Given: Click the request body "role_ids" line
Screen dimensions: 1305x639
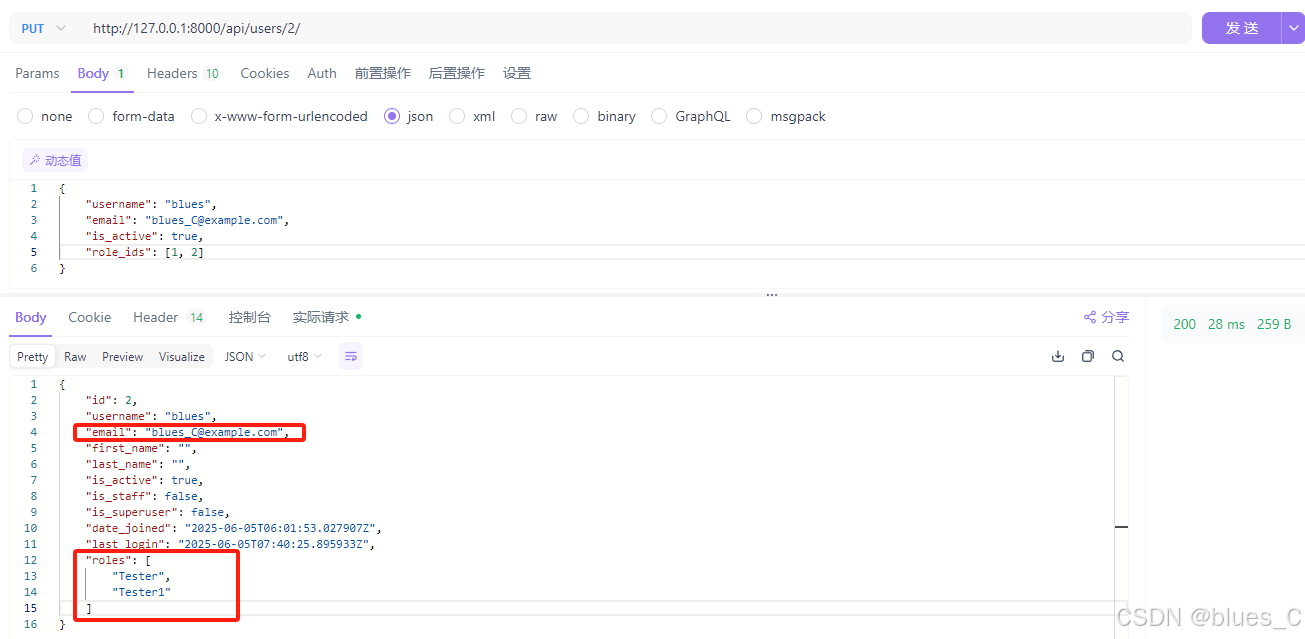Looking at the screenshot, I should click(144, 252).
